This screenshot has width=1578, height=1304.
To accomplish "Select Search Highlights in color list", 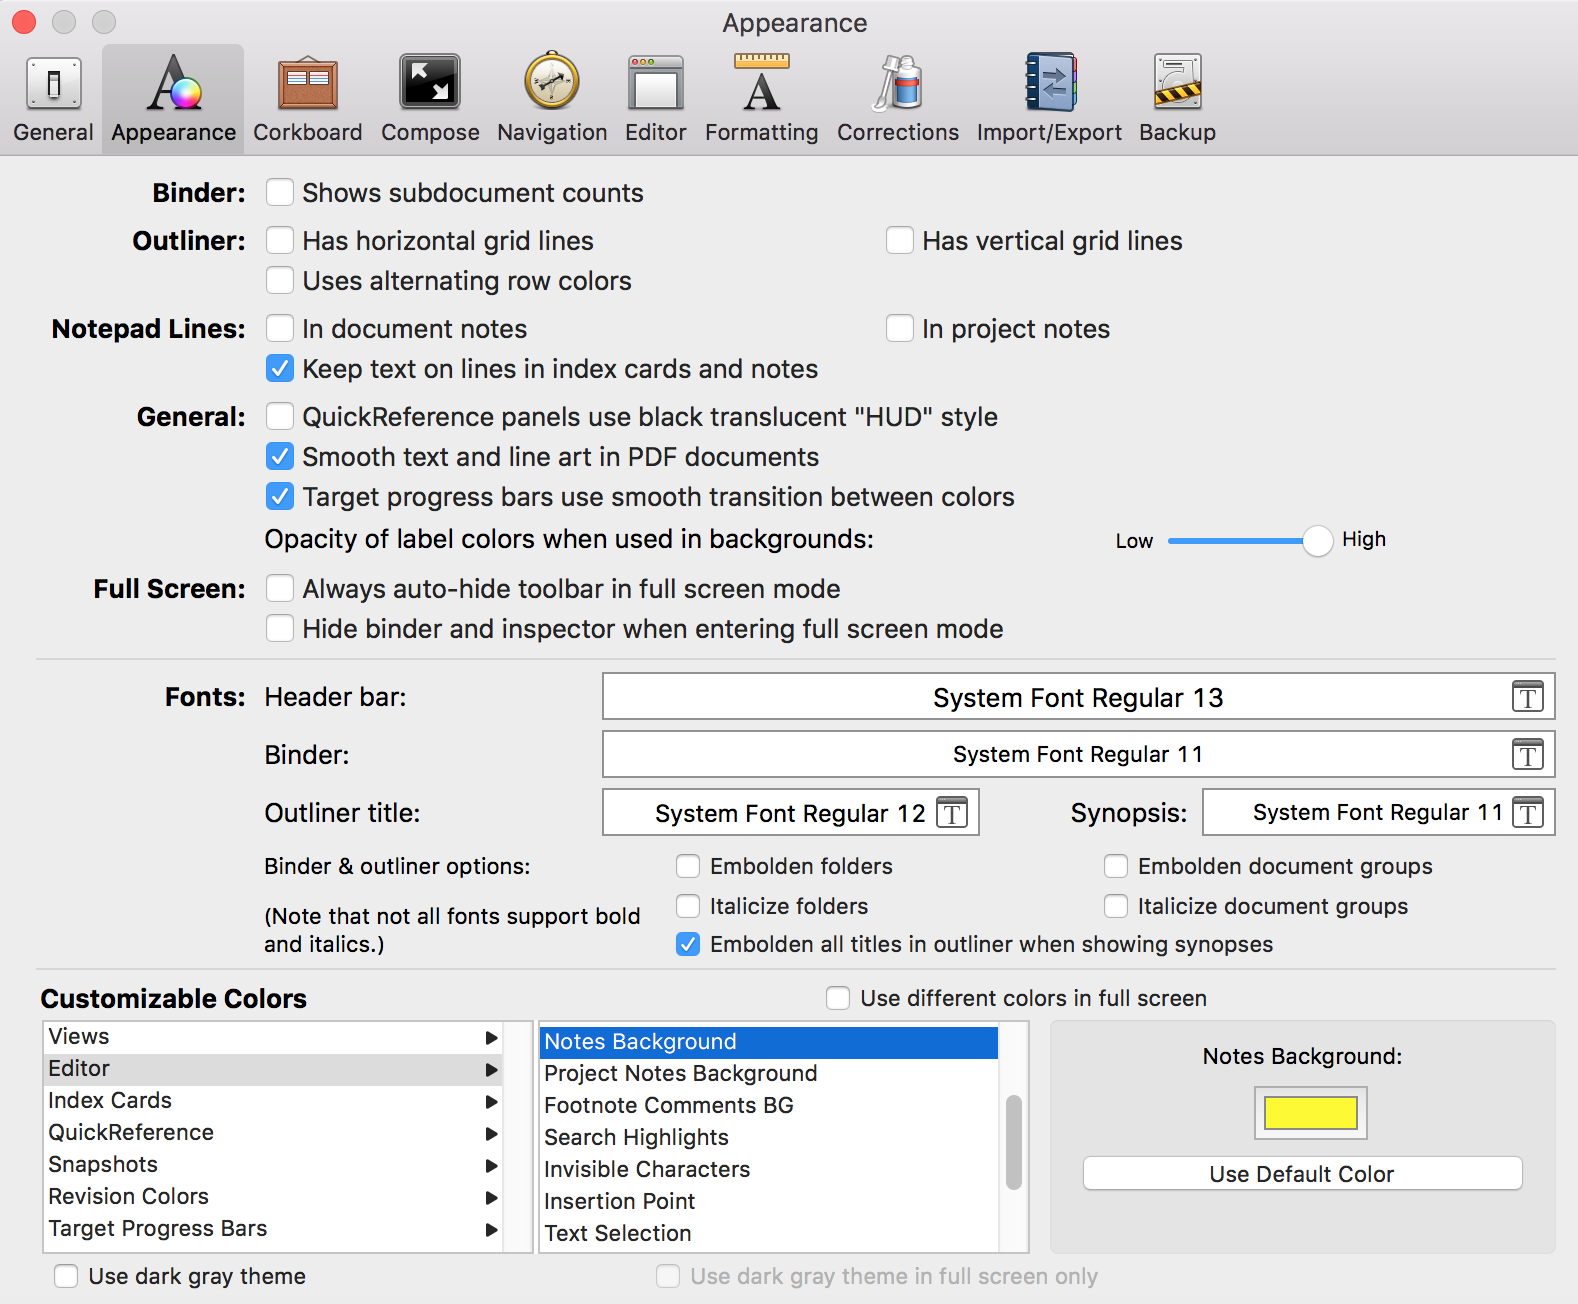I will (x=636, y=1138).
